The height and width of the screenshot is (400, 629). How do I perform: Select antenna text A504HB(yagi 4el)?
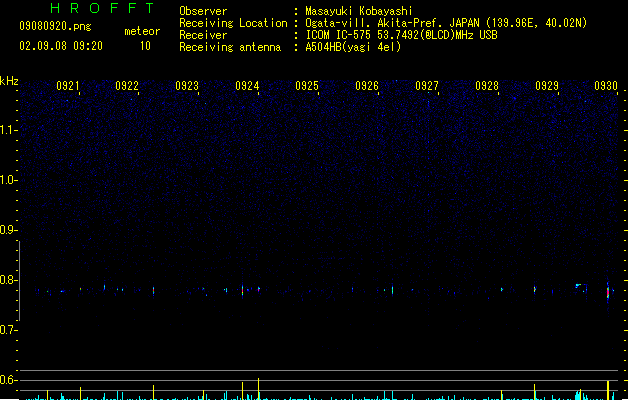click(x=353, y=47)
